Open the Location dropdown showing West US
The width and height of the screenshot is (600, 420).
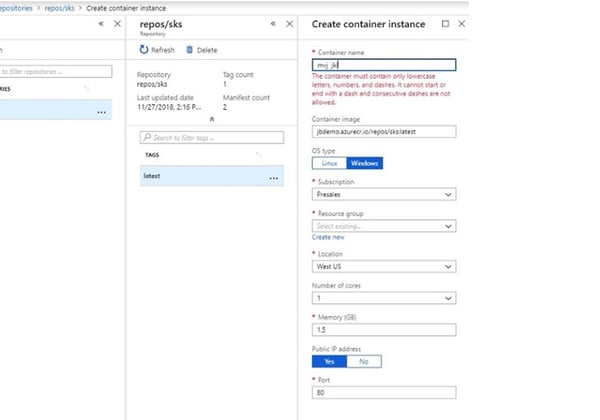click(384, 267)
